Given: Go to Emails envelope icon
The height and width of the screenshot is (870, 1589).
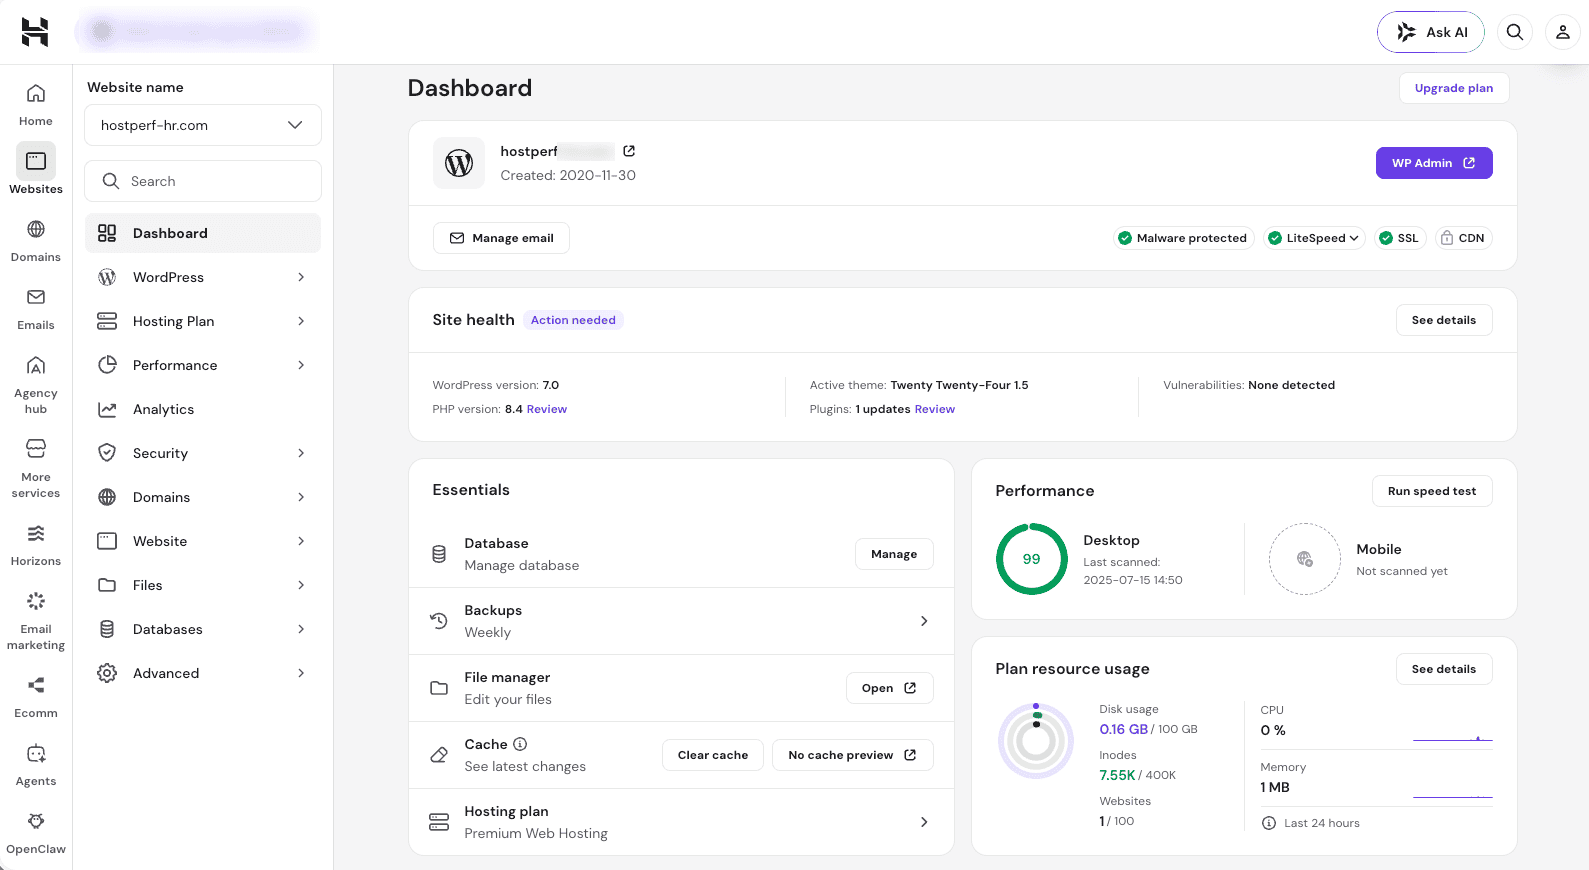Looking at the screenshot, I should tap(36, 297).
